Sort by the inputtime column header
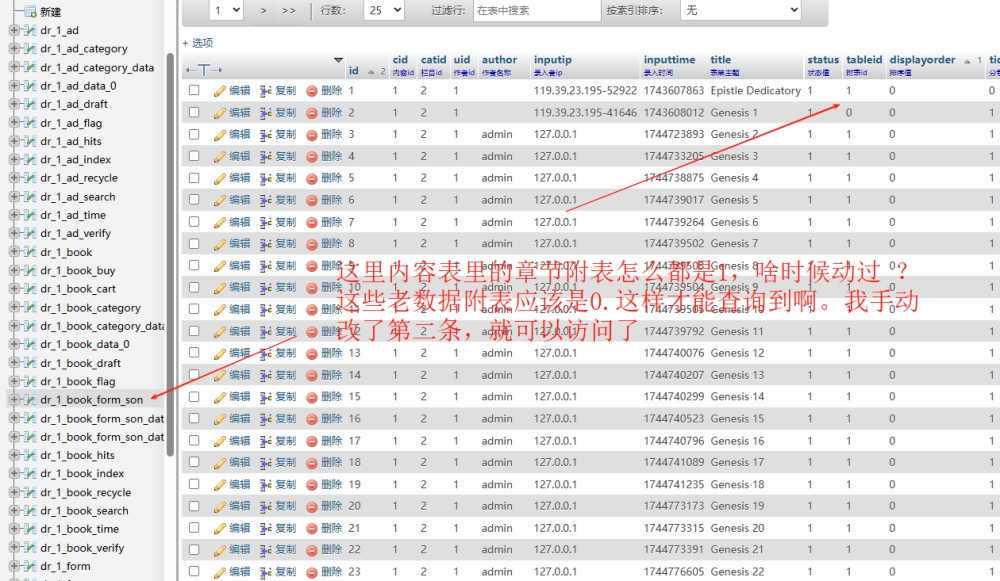Viewport: 1000px width, 581px height. pyautogui.click(x=669, y=59)
